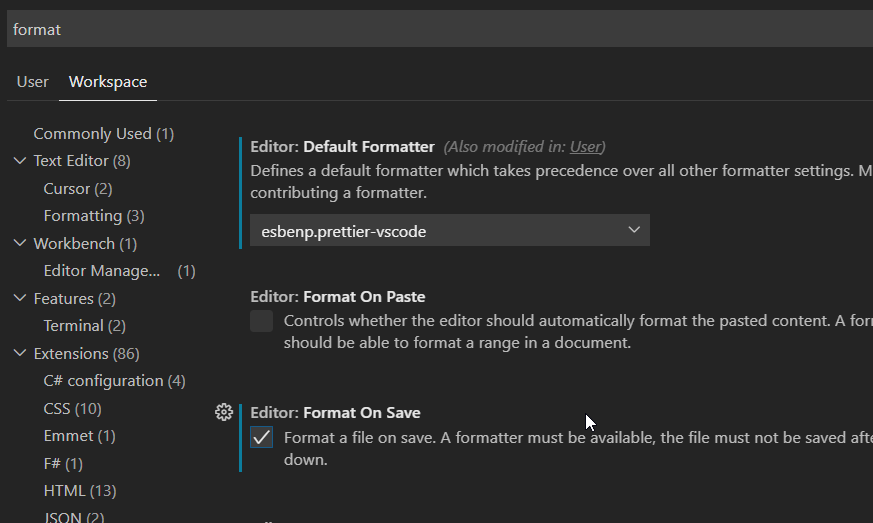Screen dimensions: 873x523
Task: Collapse the Text Editor tree section
Action: (19, 161)
